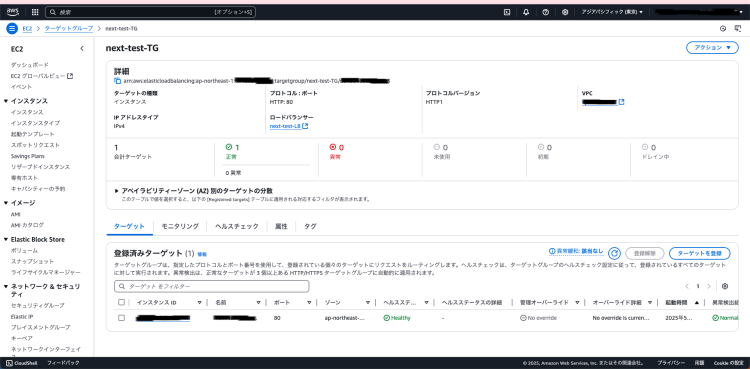Click the Healthy status cell
The width and height of the screenshot is (750, 369).
pos(397,318)
